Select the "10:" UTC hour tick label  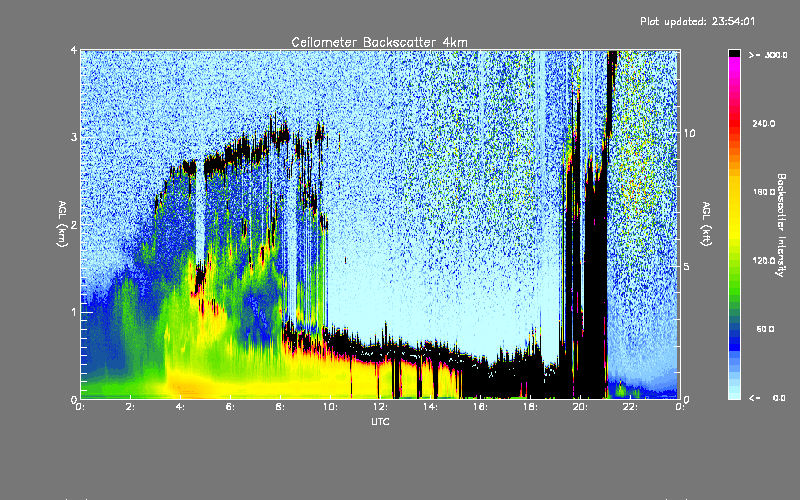pyautogui.click(x=330, y=407)
